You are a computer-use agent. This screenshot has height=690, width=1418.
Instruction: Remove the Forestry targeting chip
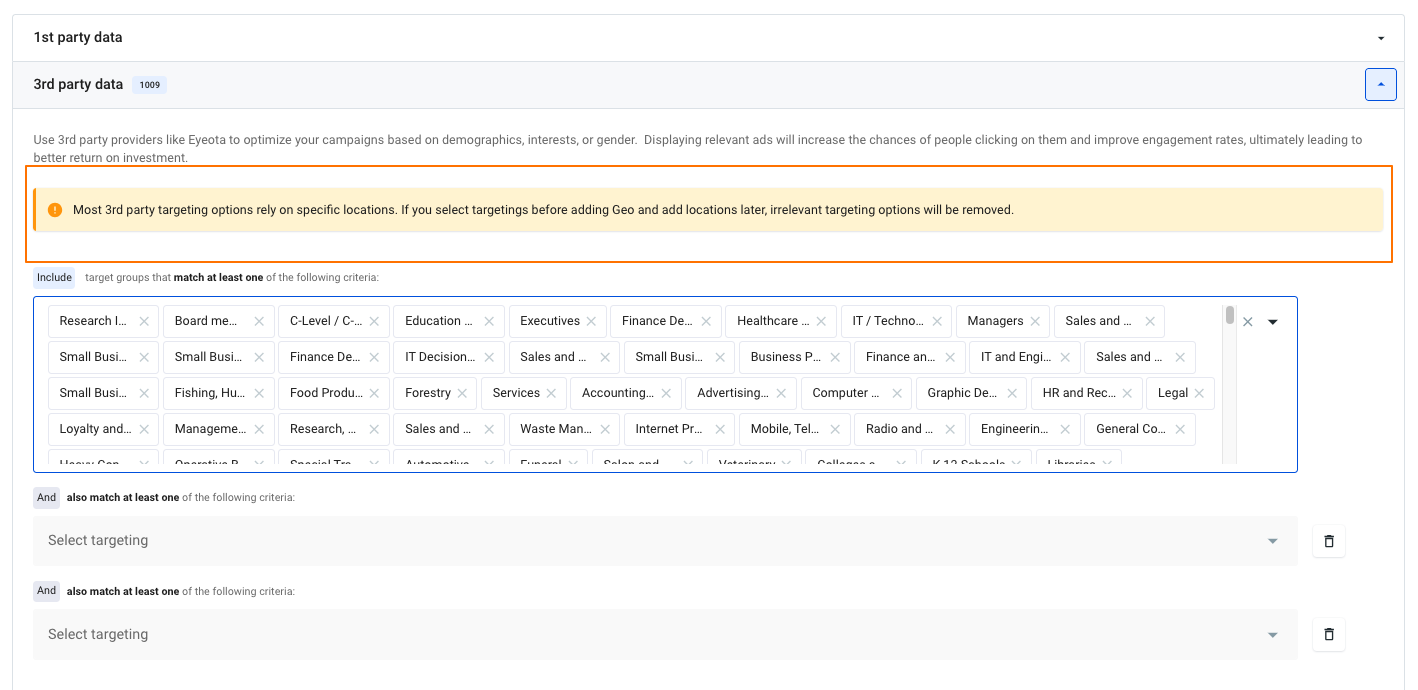(462, 393)
